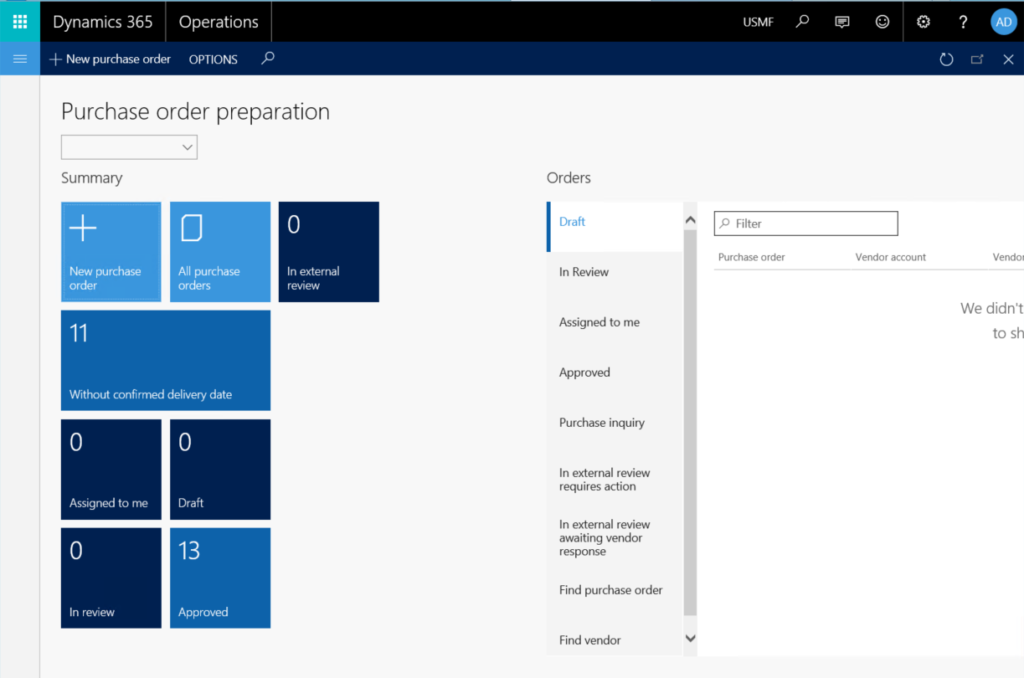
Task: Select the In Review orders tab
Action: (x=584, y=272)
